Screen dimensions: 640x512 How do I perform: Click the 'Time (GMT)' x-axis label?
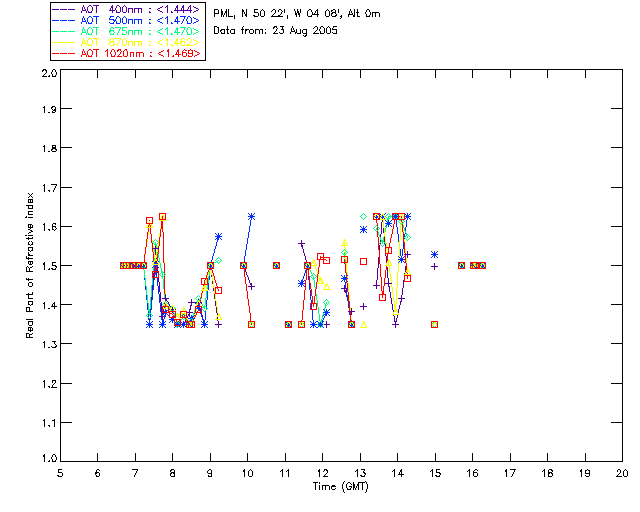[340, 486]
